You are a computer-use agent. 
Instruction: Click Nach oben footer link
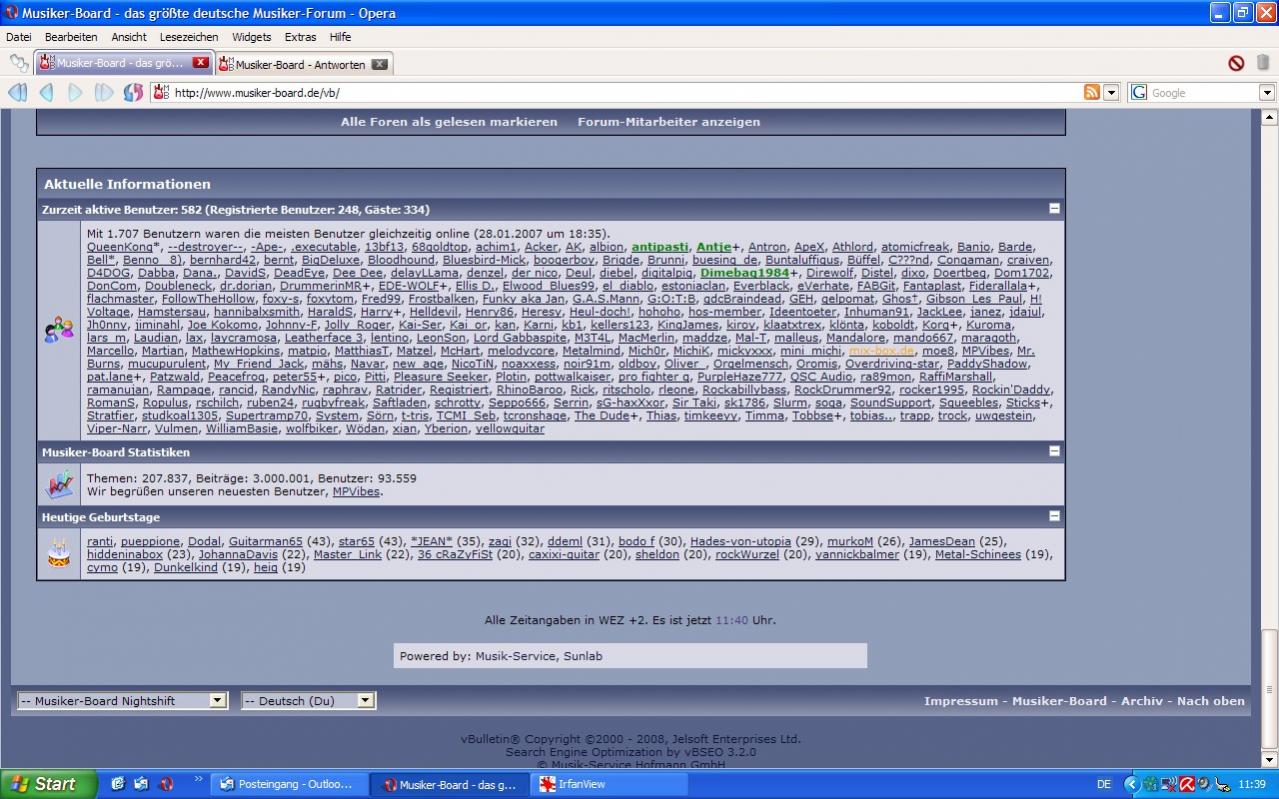[x=1211, y=701]
